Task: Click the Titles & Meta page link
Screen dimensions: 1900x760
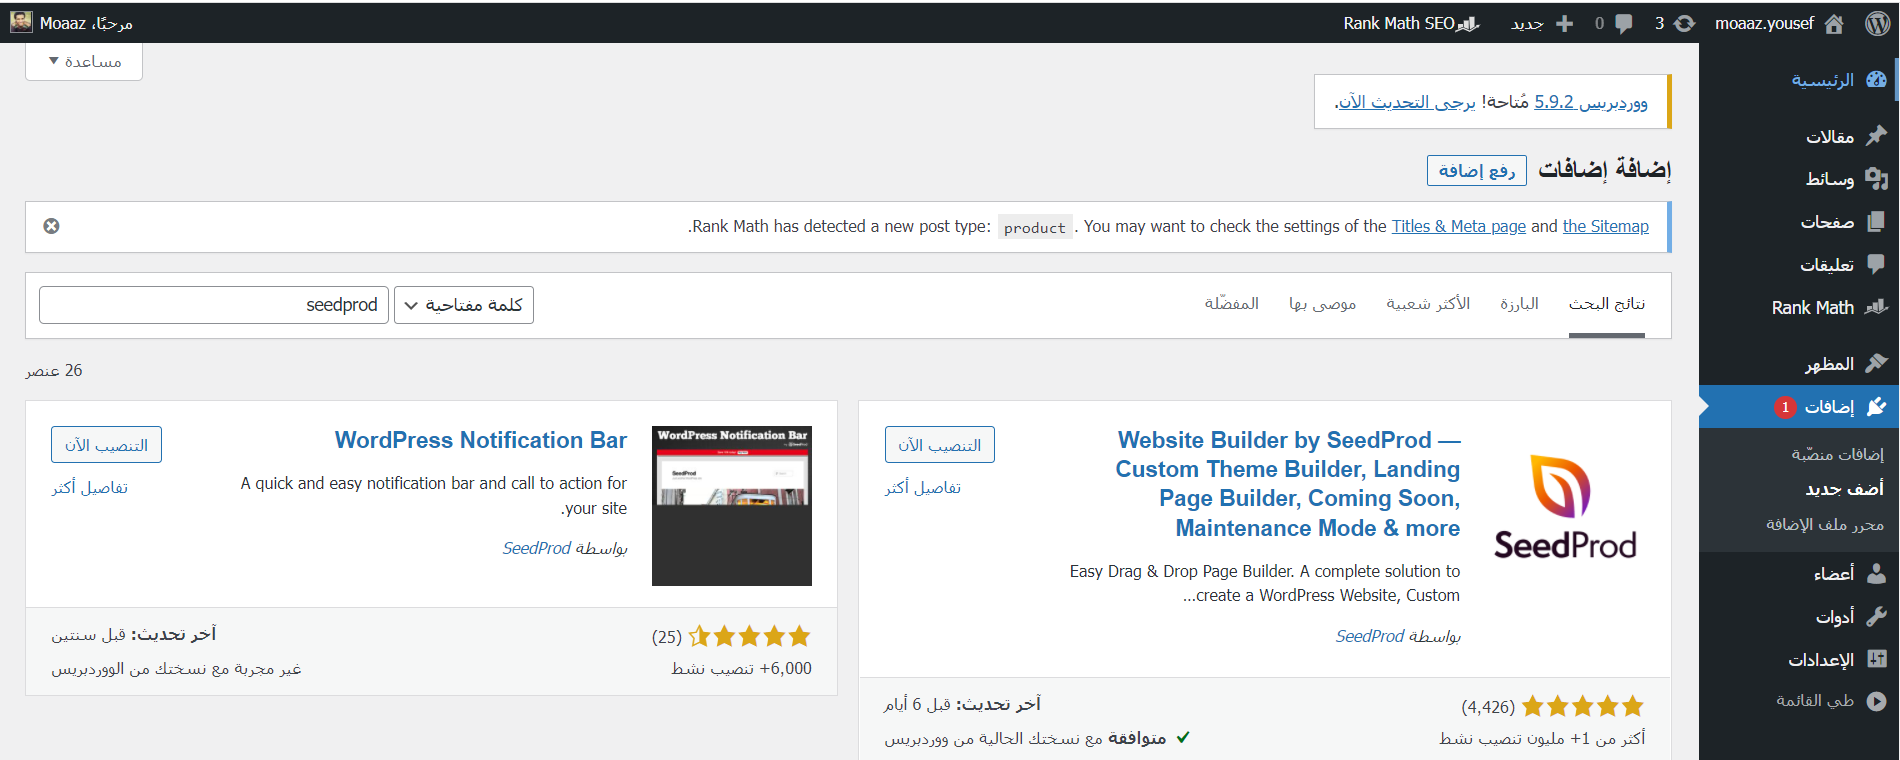Action: click(x=1458, y=227)
